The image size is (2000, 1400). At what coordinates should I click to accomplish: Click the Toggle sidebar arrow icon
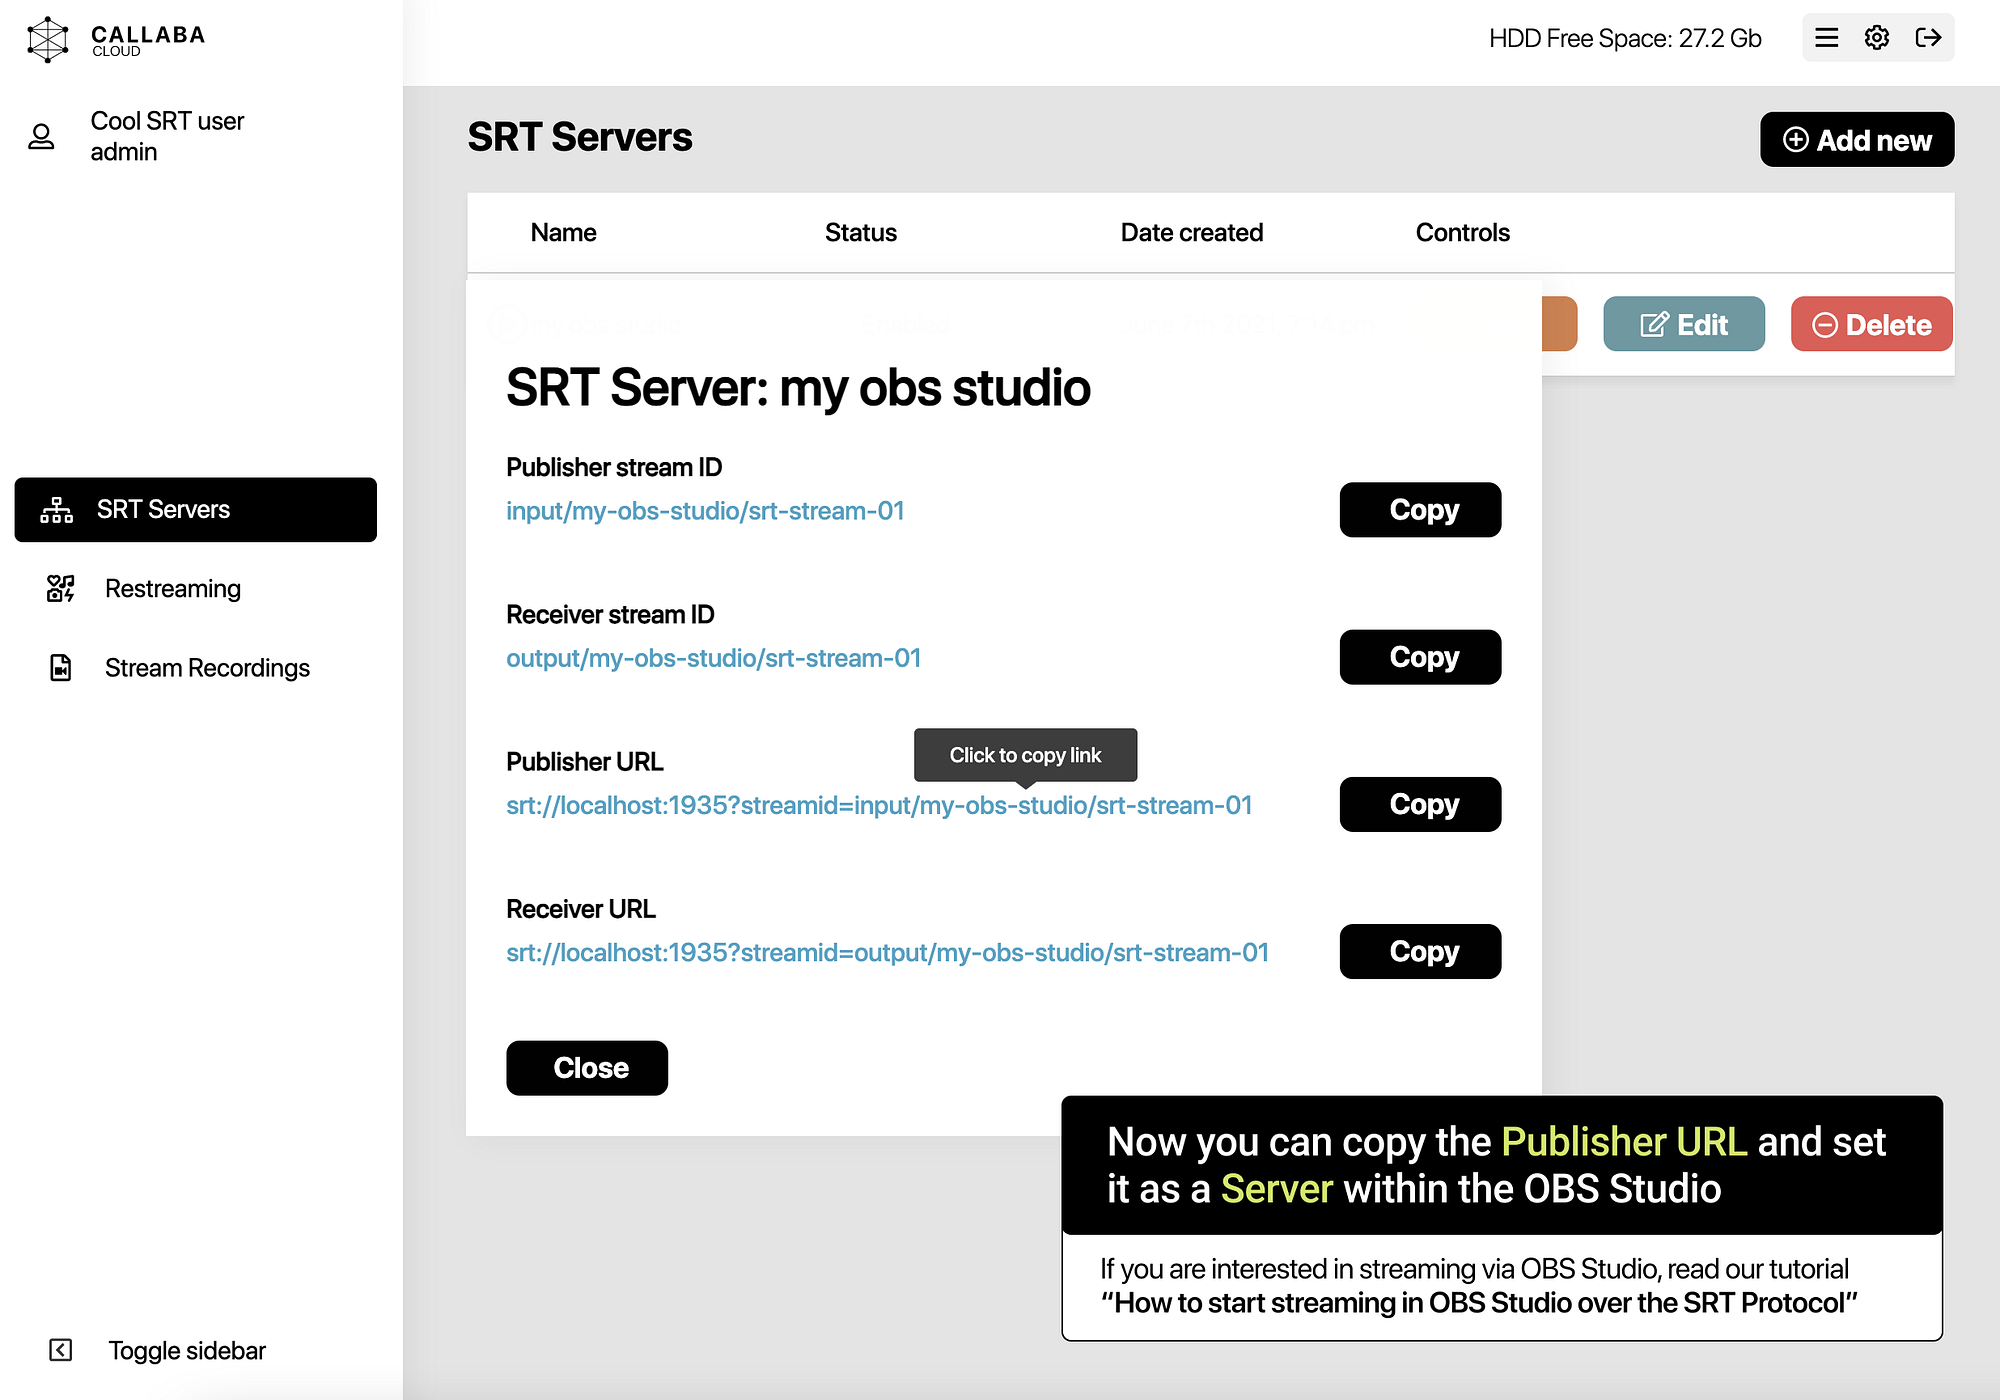(x=61, y=1351)
